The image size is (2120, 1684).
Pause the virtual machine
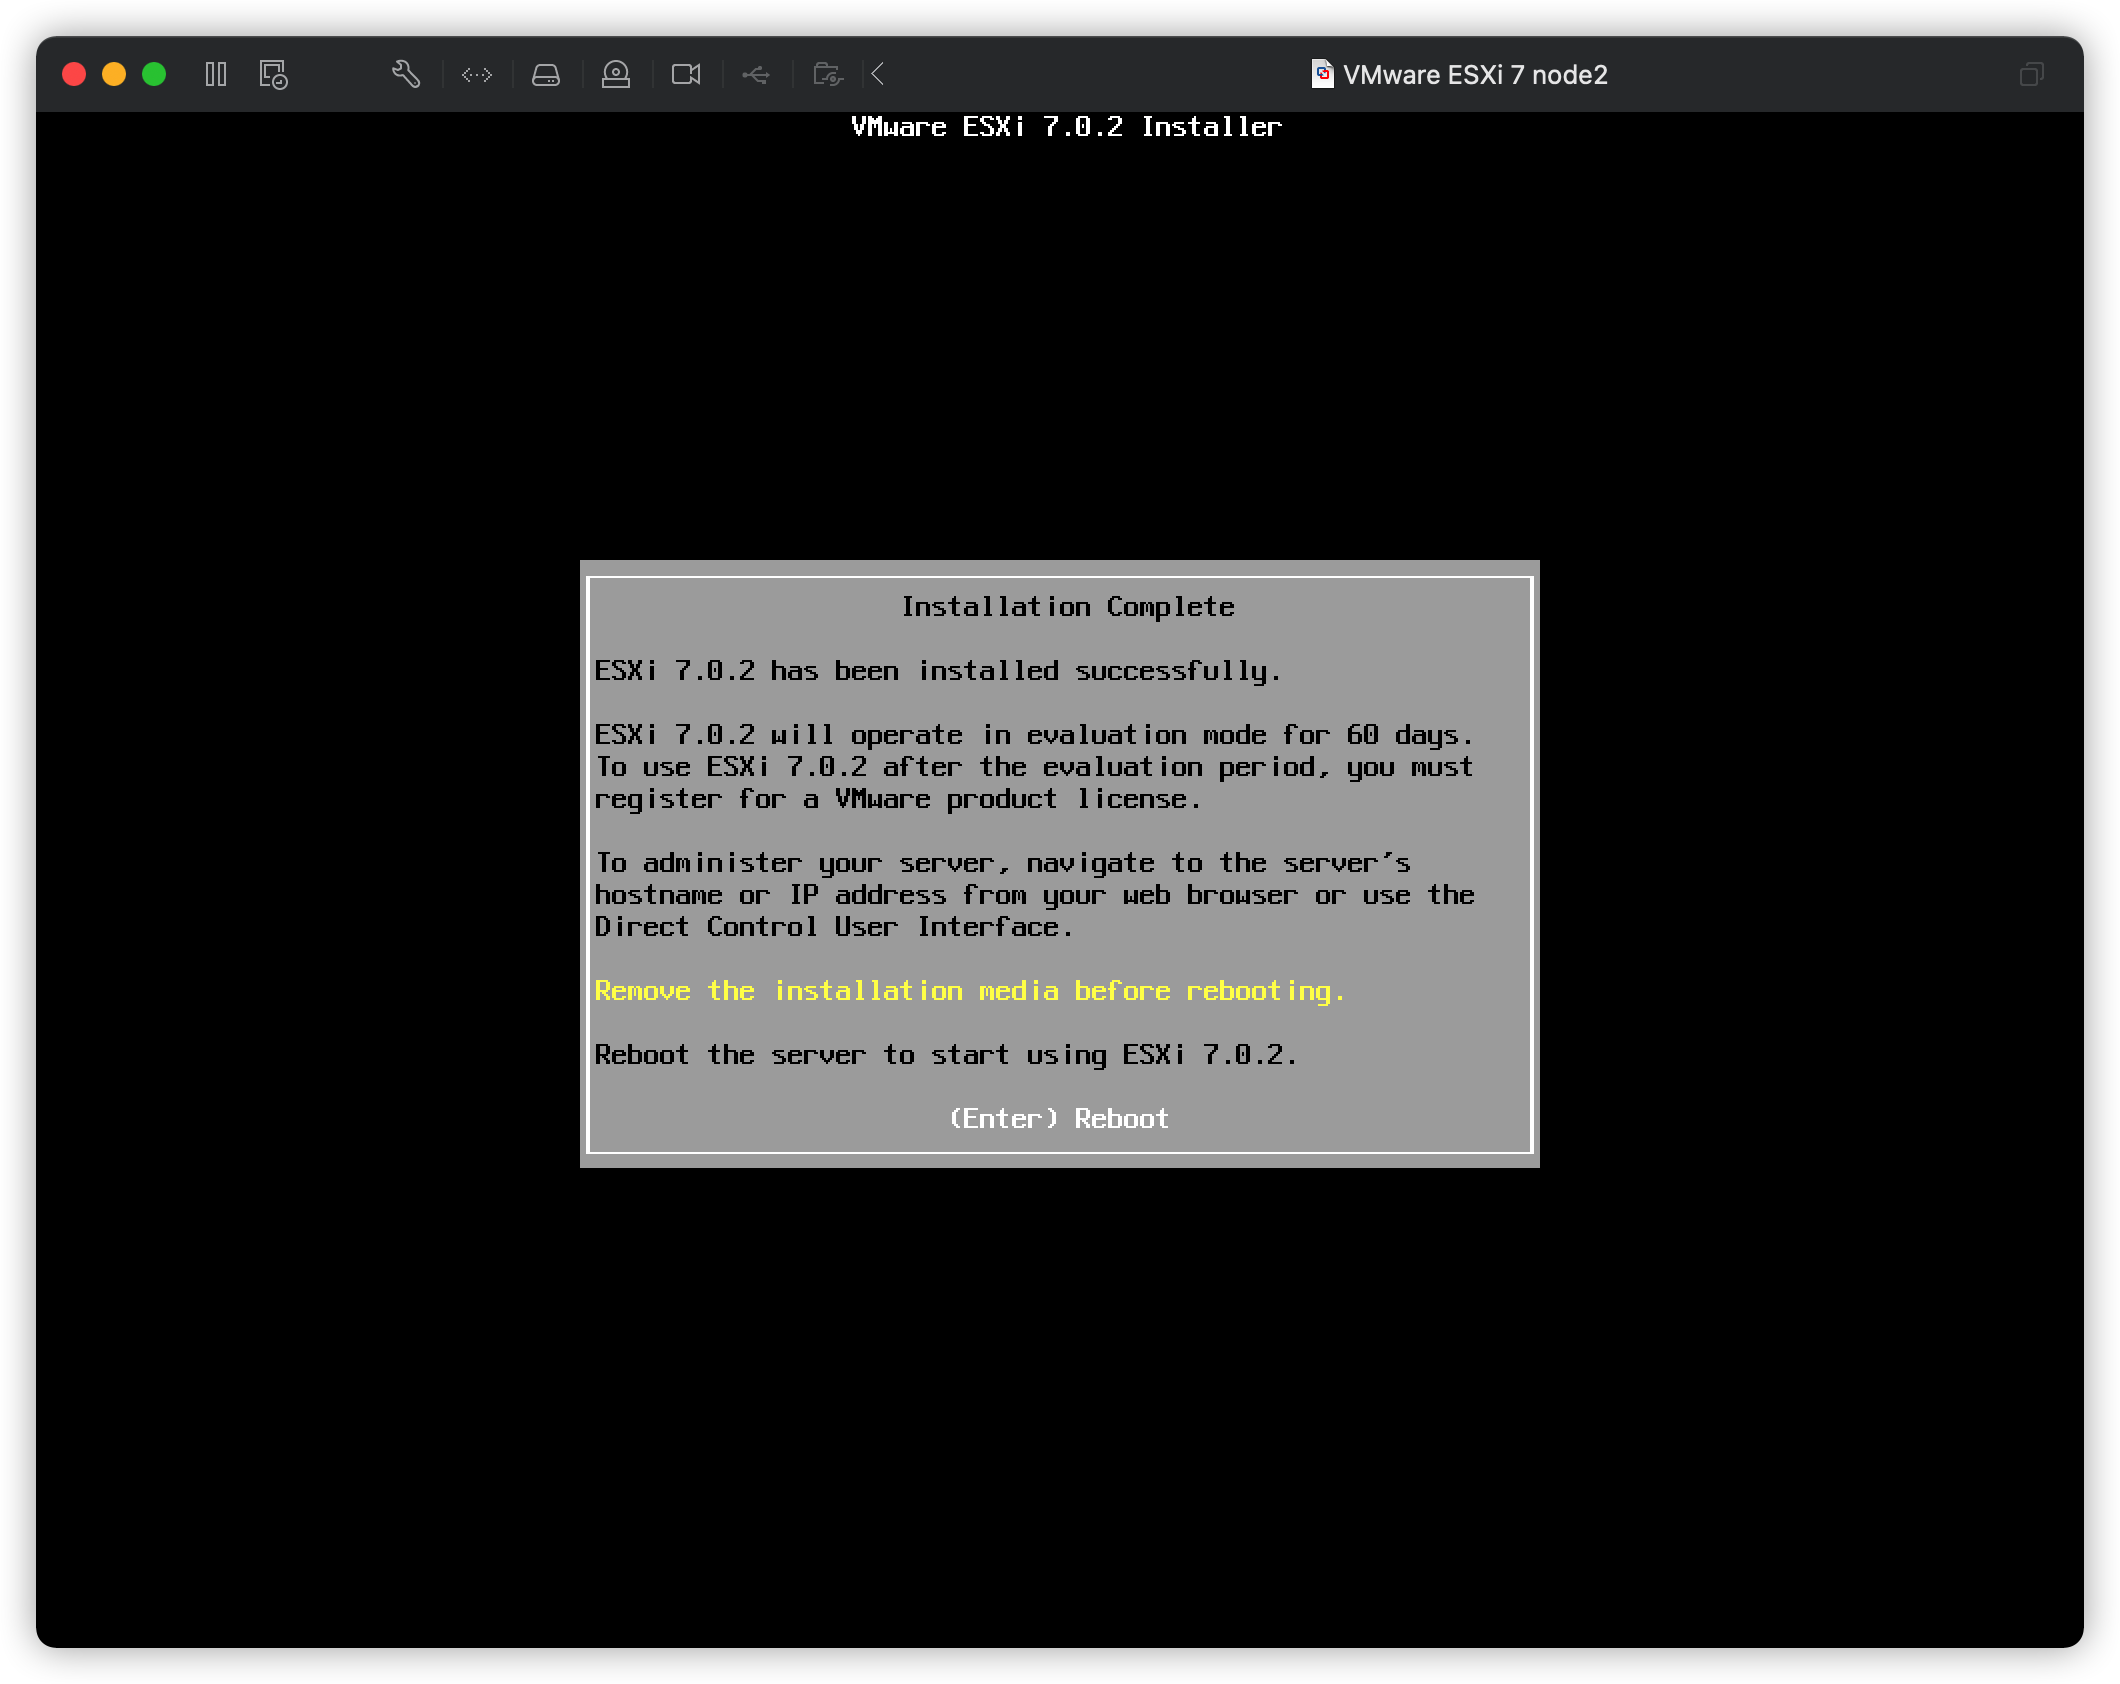[x=215, y=74]
